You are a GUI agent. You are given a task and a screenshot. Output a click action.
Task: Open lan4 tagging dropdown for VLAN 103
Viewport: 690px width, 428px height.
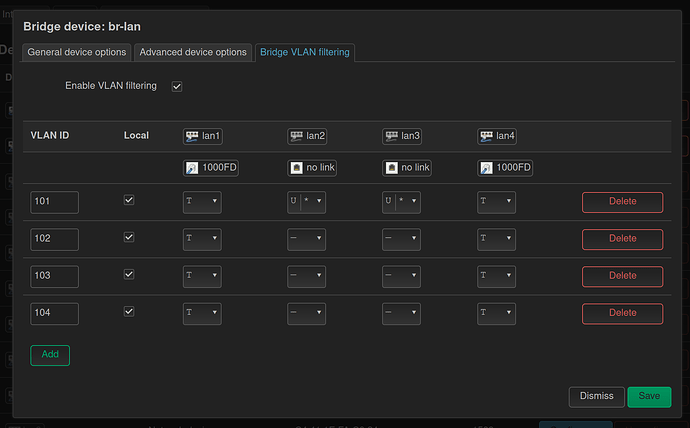496,276
